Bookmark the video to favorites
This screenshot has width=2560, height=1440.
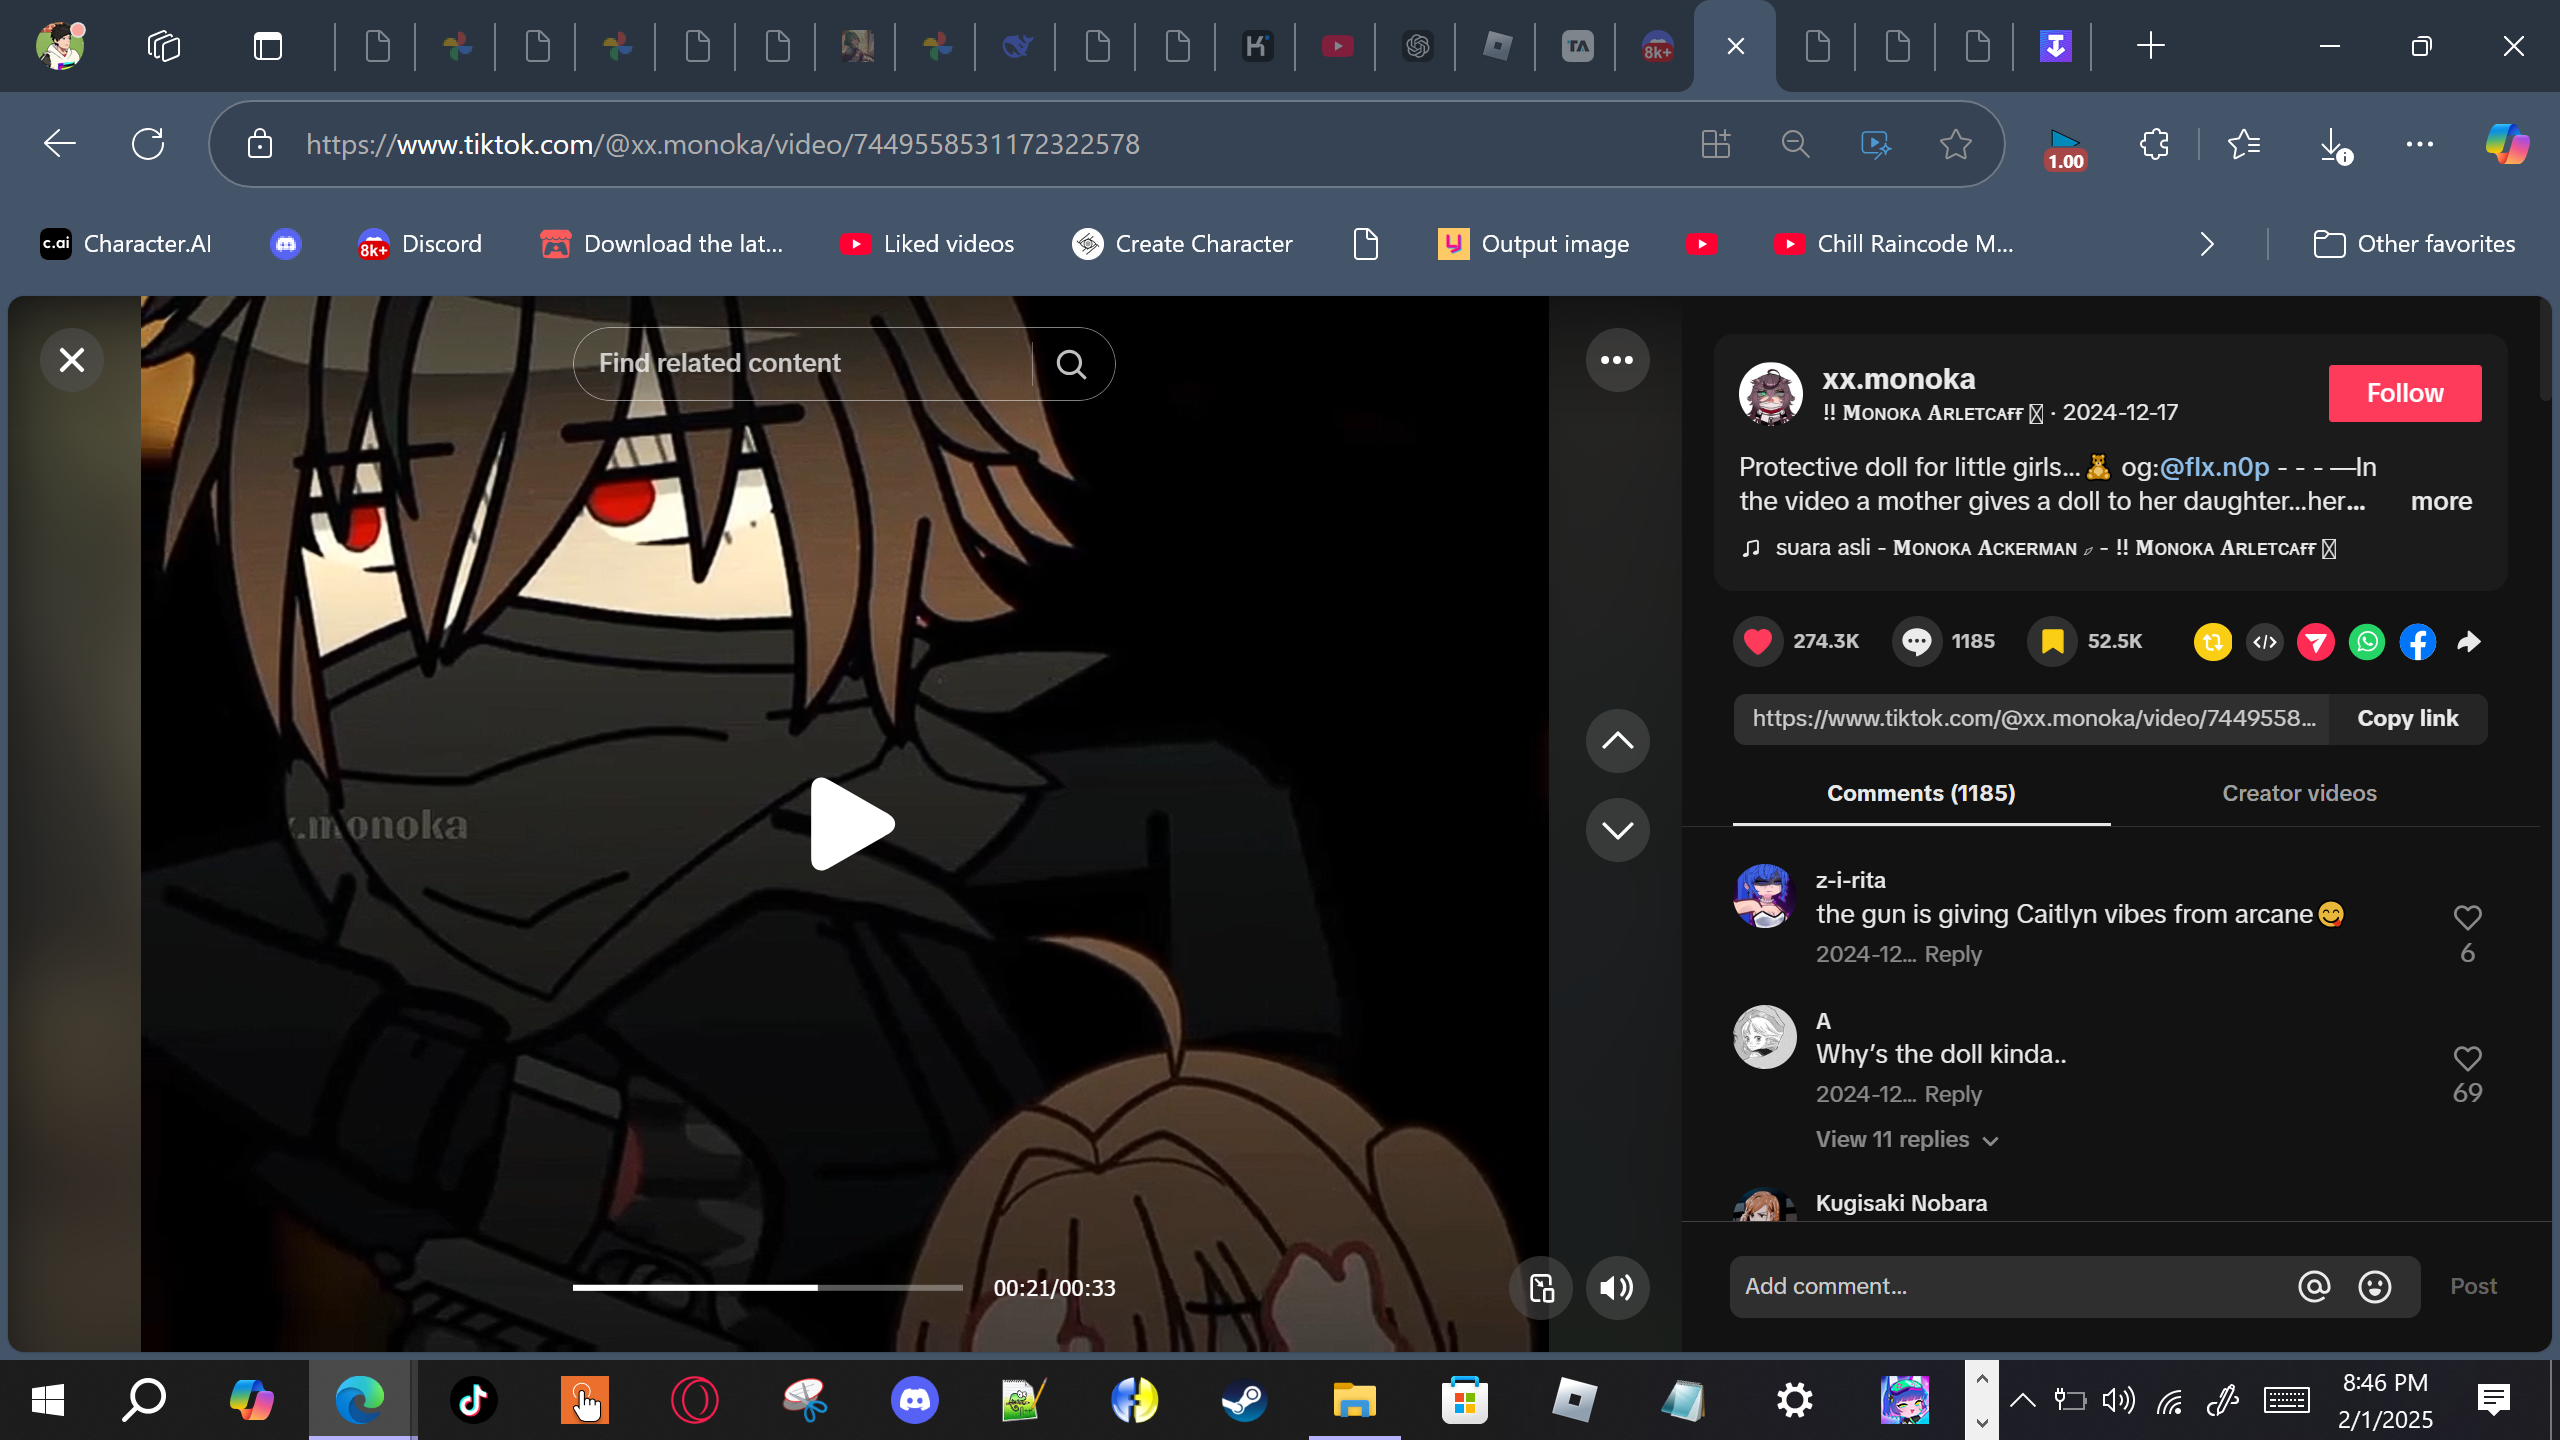[x=2052, y=641]
